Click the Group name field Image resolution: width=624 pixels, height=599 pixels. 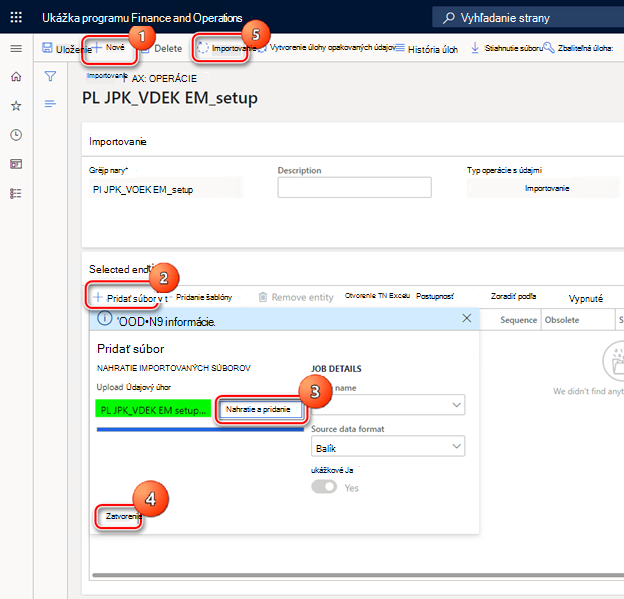tap(165, 188)
